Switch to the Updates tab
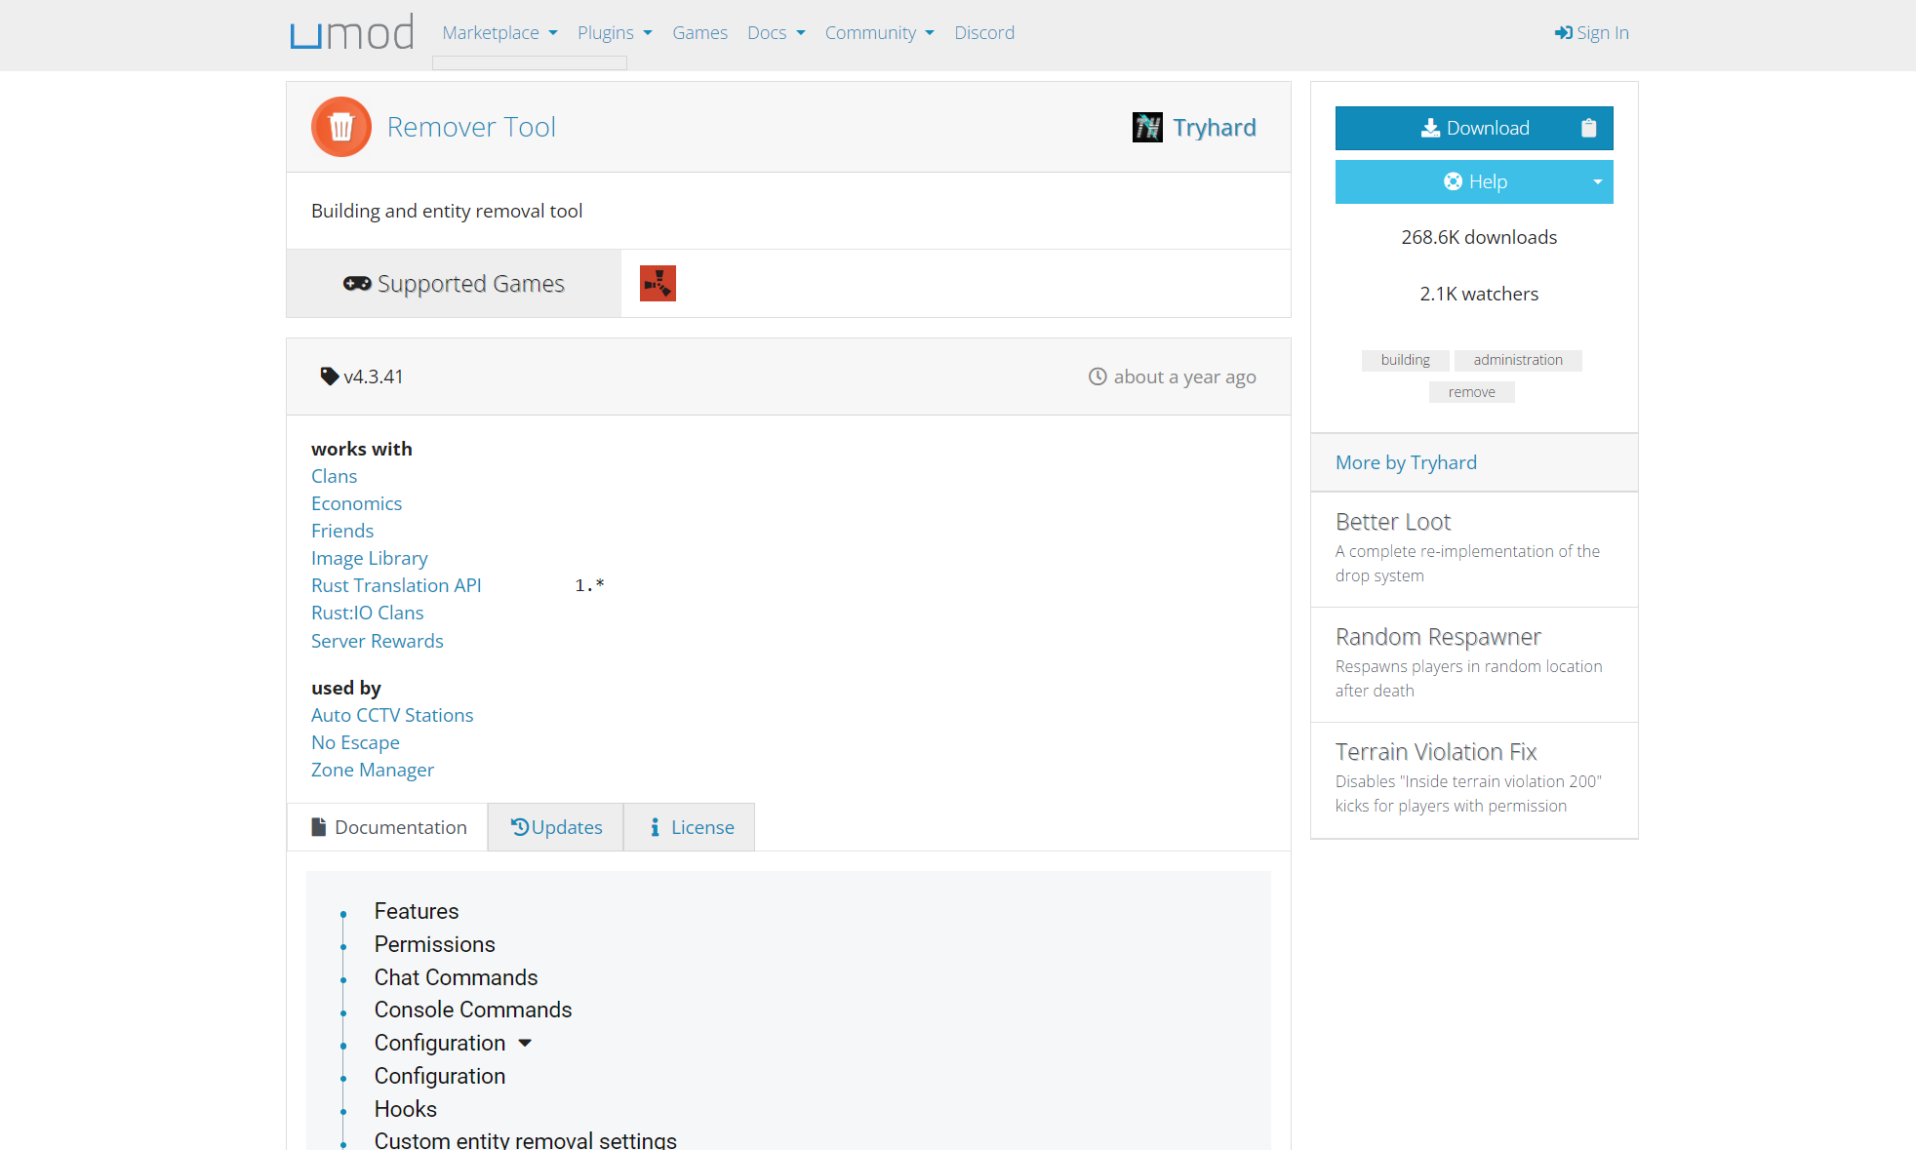 [x=556, y=827]
